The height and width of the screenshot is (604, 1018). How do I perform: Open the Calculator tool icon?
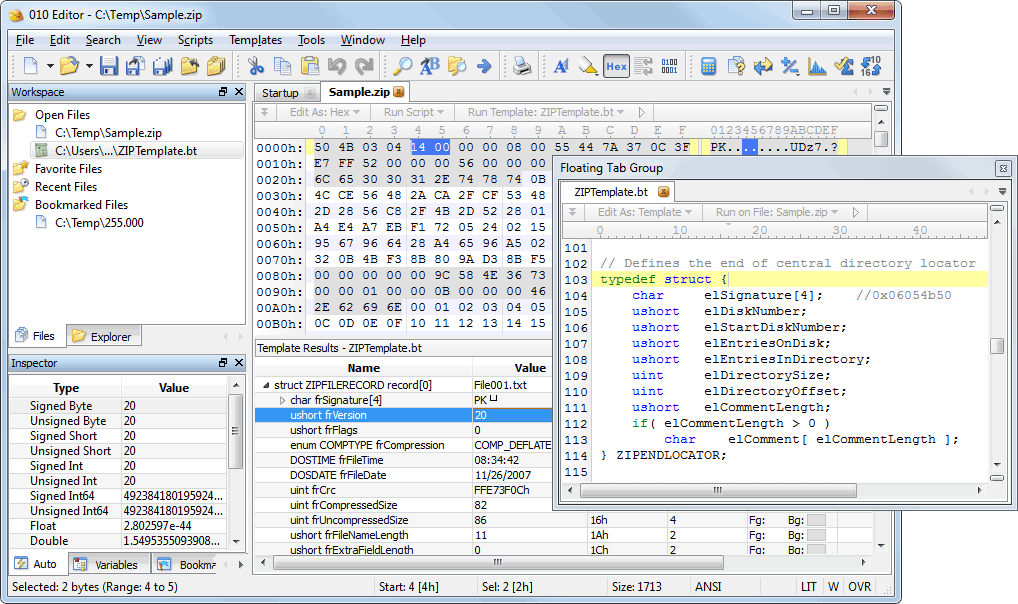point(708,67)
